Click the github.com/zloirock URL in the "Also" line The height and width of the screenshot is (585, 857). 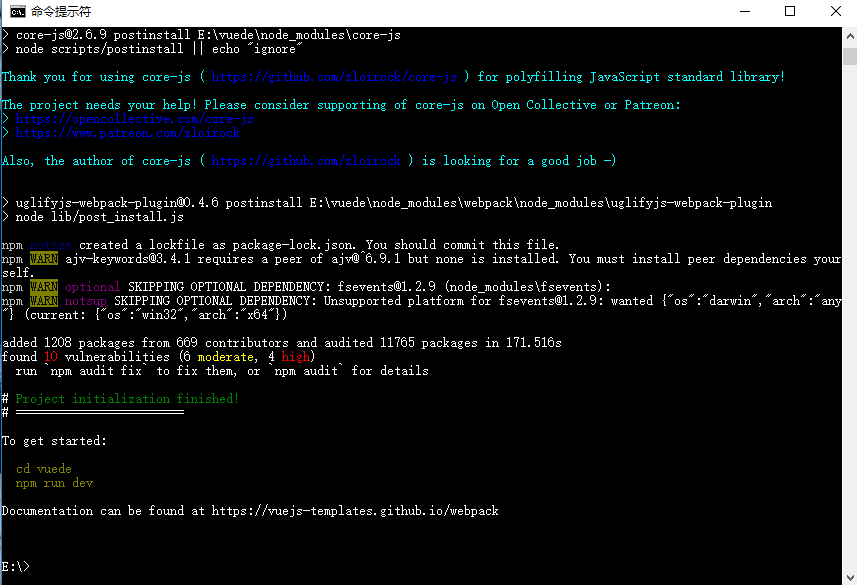point(306,161)
